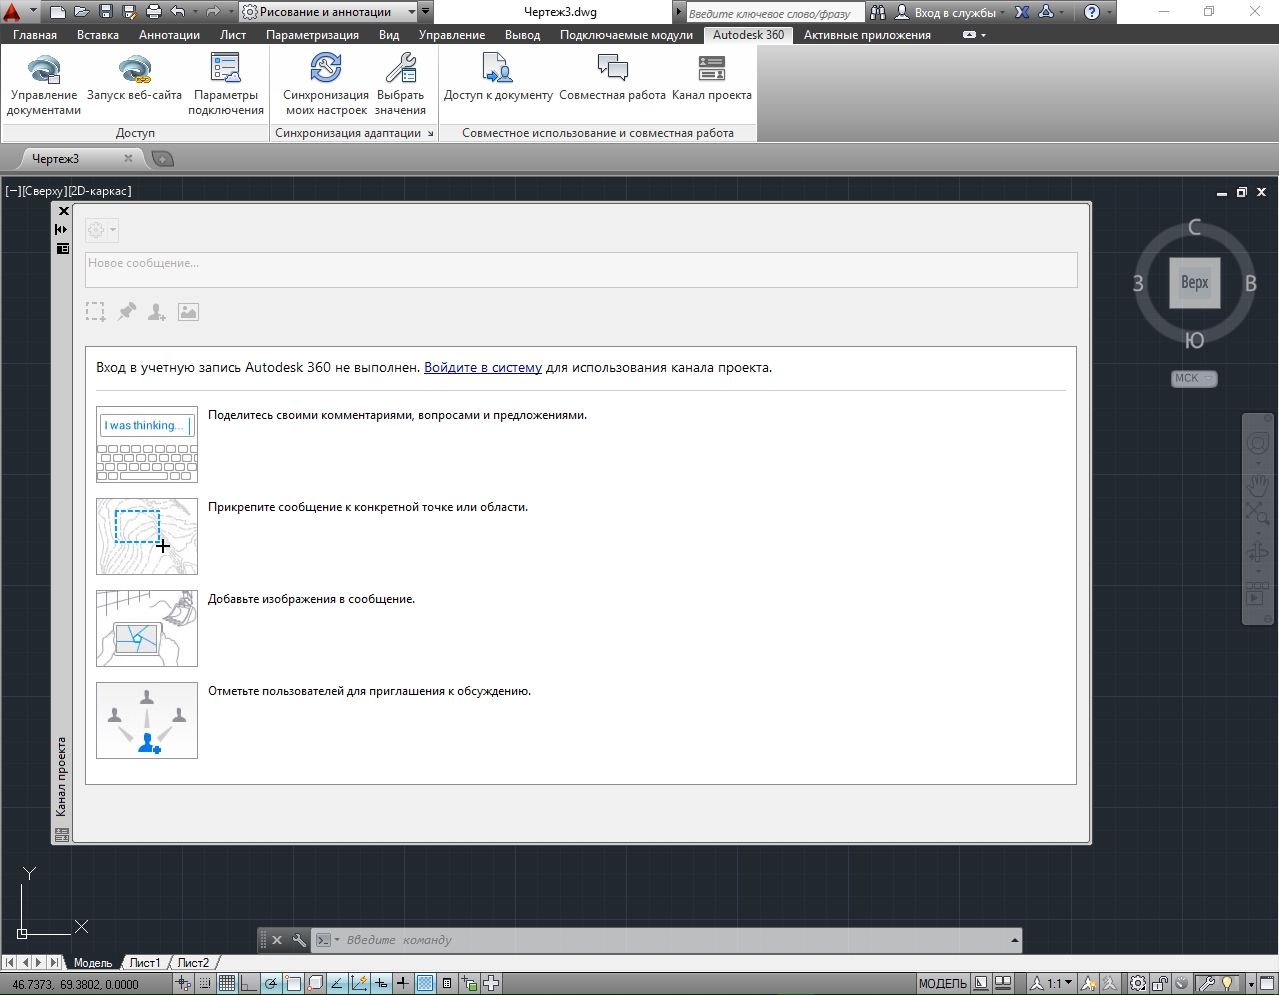Open Параметры подключения settings
Image resolution: width=1279 pixels, height=995 pixels.
(x=226, y=84)
